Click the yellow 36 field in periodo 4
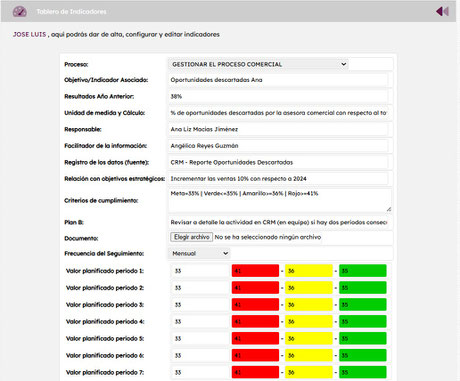 (x=309, y=322)
